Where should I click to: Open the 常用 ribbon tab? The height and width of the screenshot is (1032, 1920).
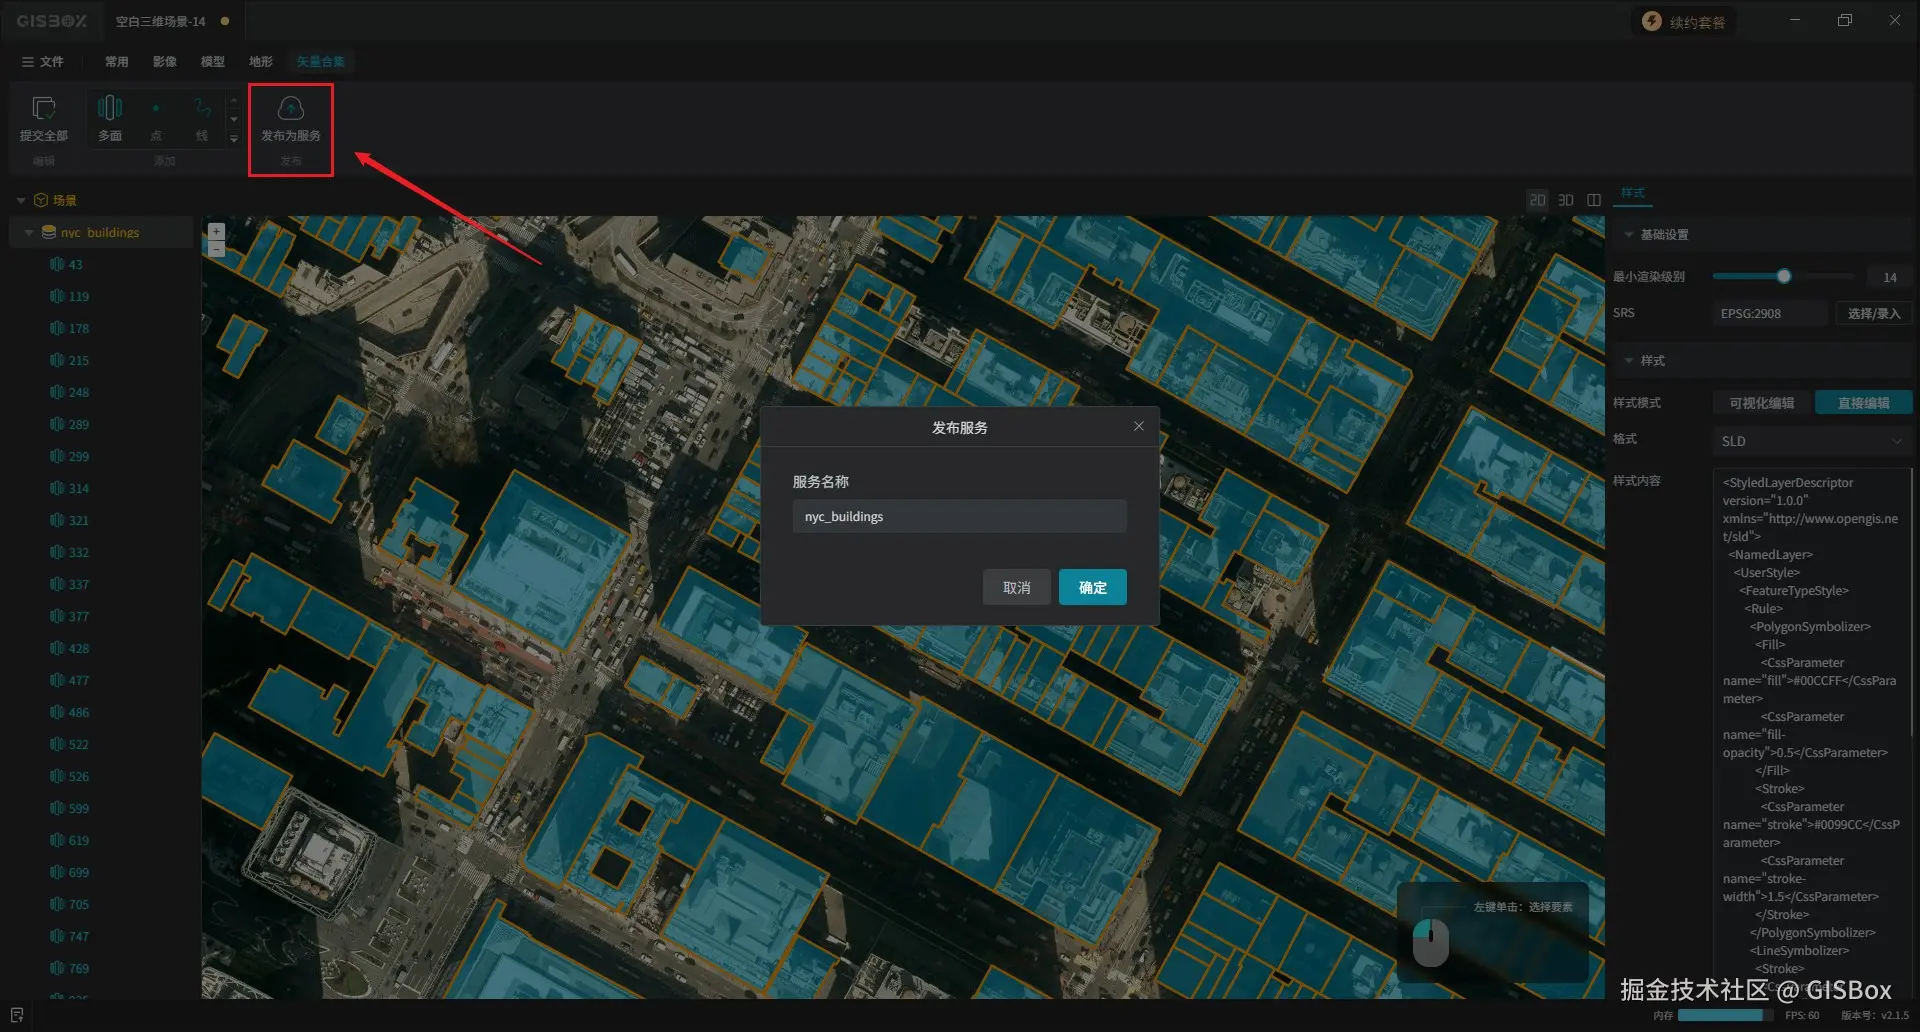pyautogui.click(x=117, y=61)
